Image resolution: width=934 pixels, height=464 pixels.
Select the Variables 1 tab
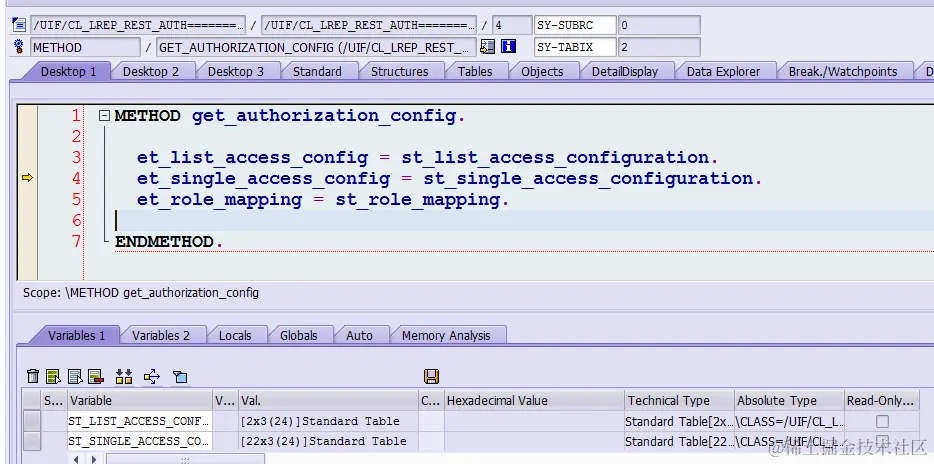click(x=76, y=335)
